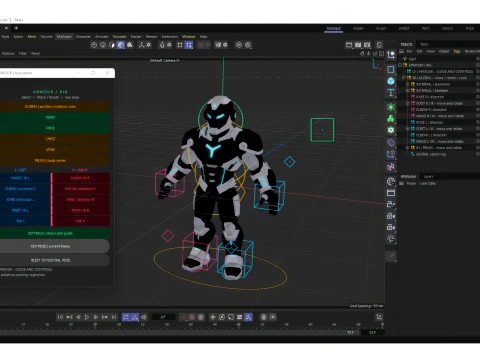Toggle visibility dot for HAND L IK object
Screen dimensions: 480x360
pos(477,141)
